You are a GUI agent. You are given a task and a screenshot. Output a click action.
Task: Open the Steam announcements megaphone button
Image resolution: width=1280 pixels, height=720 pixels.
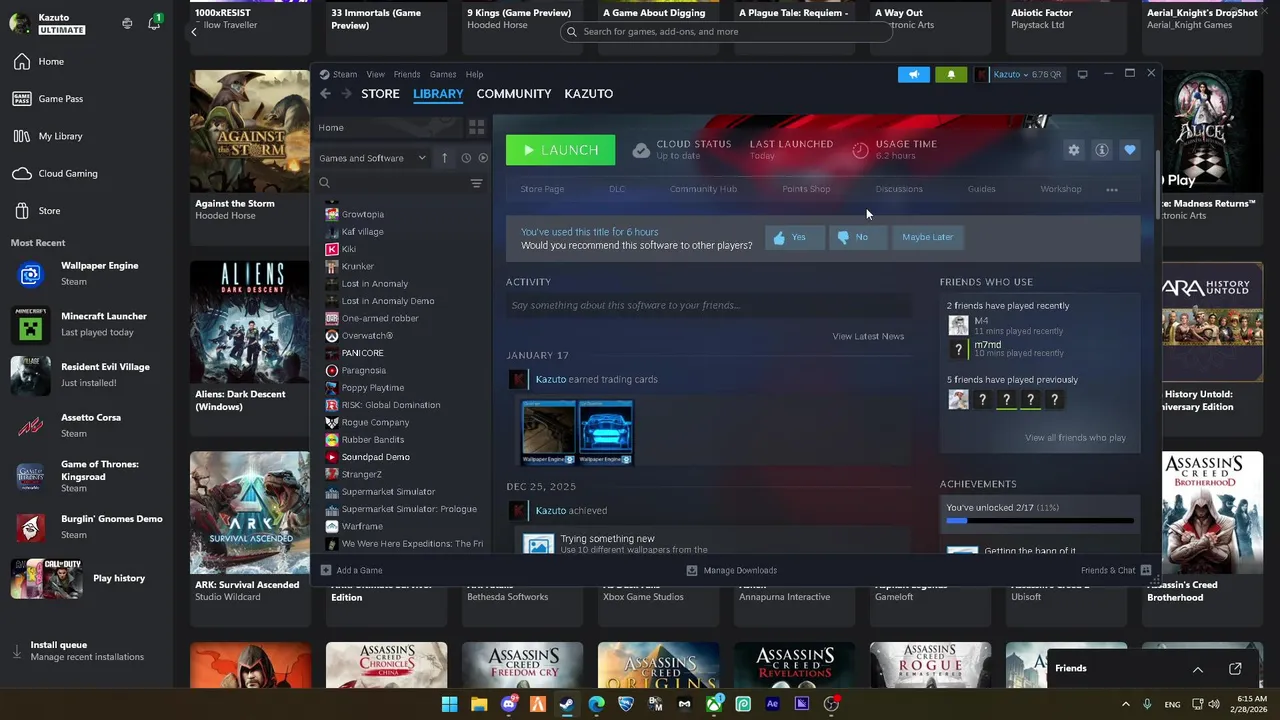(x=913, y=74)
